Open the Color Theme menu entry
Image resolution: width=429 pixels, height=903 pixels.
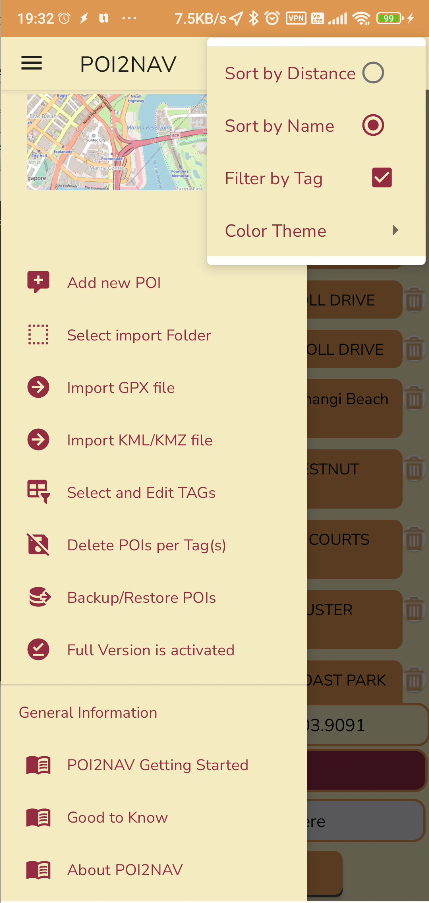(316, 230)
